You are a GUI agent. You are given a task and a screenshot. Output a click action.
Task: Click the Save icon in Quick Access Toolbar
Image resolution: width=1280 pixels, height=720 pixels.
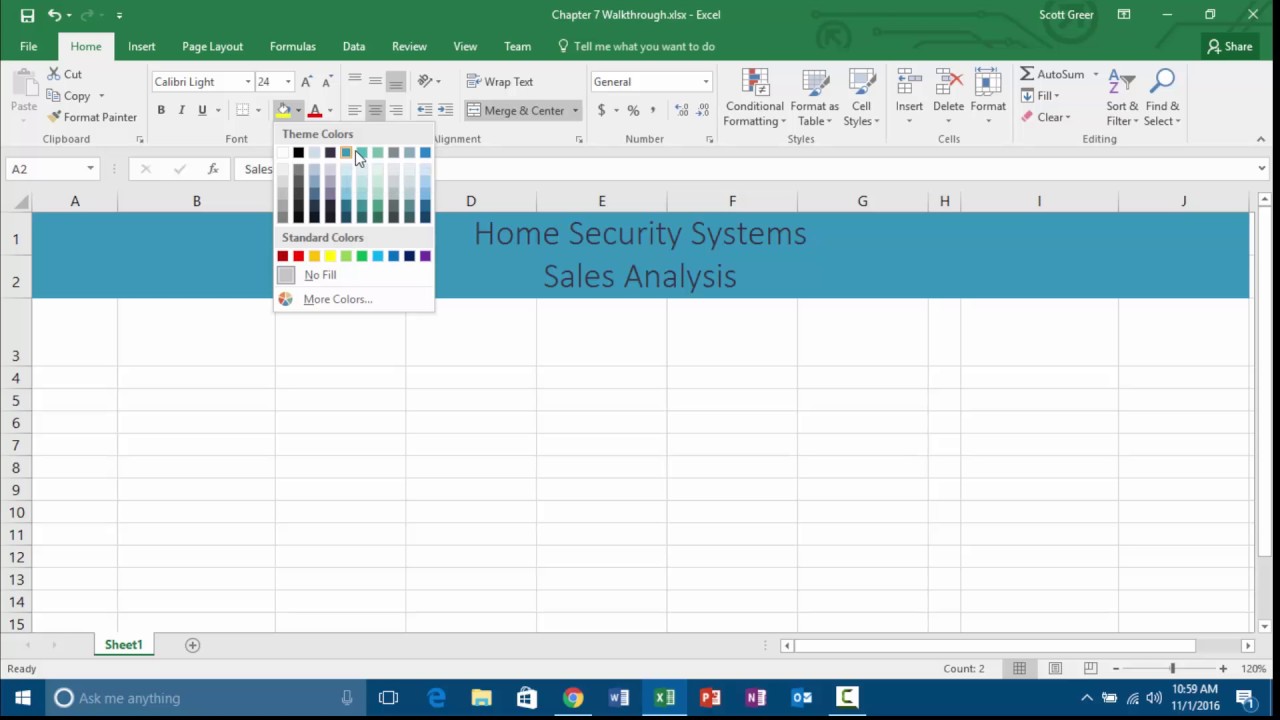[x=27, y=15]
